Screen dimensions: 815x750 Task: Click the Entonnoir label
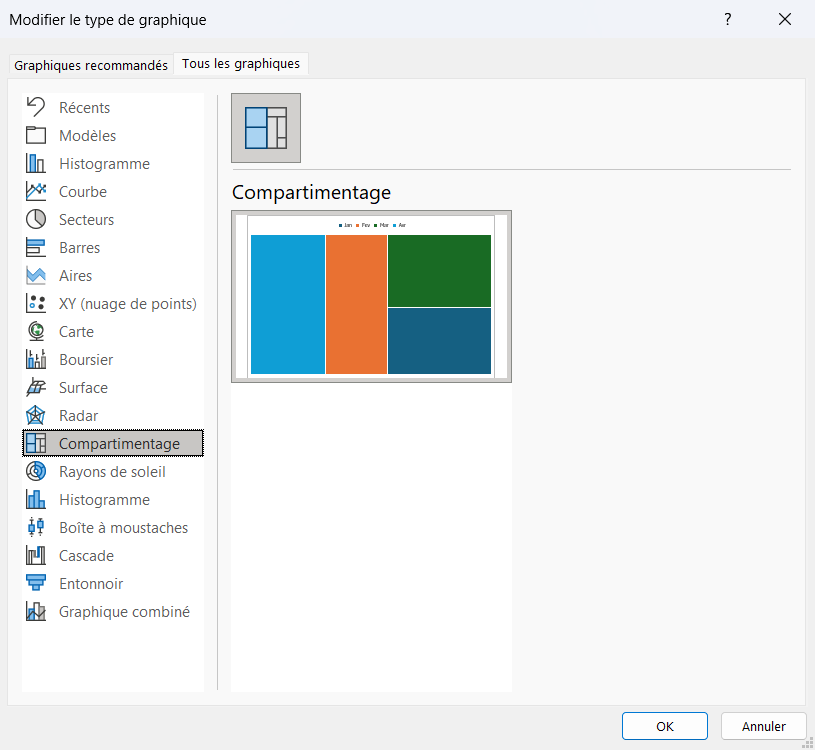[91, 584]
